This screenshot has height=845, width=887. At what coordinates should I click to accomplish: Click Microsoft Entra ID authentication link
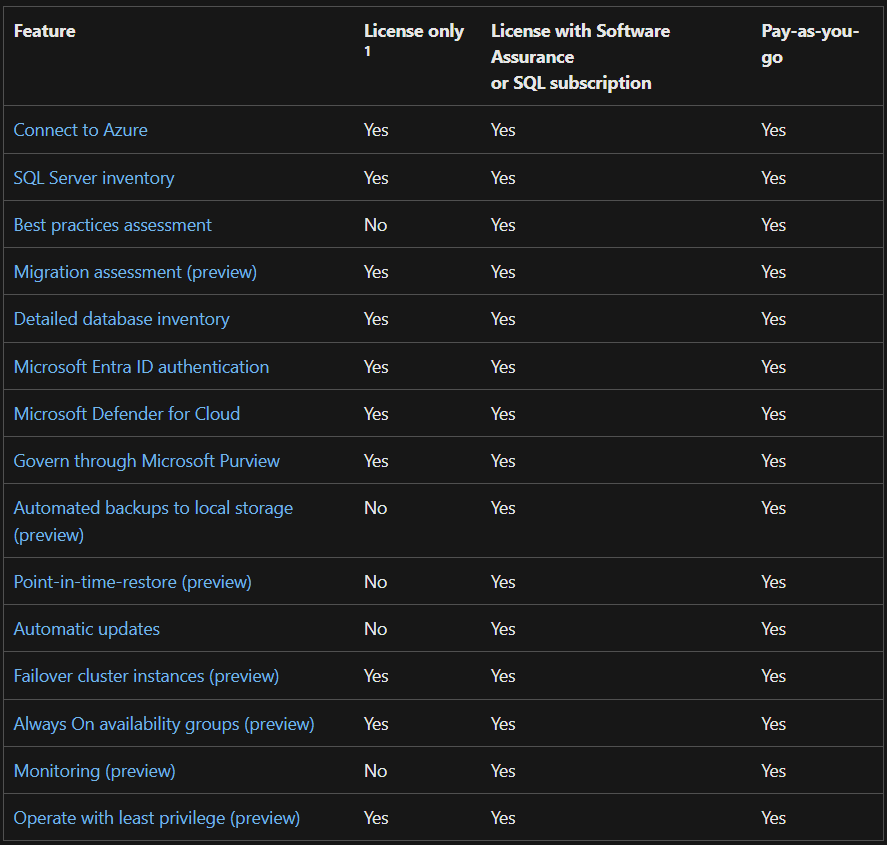click(141, 367)
